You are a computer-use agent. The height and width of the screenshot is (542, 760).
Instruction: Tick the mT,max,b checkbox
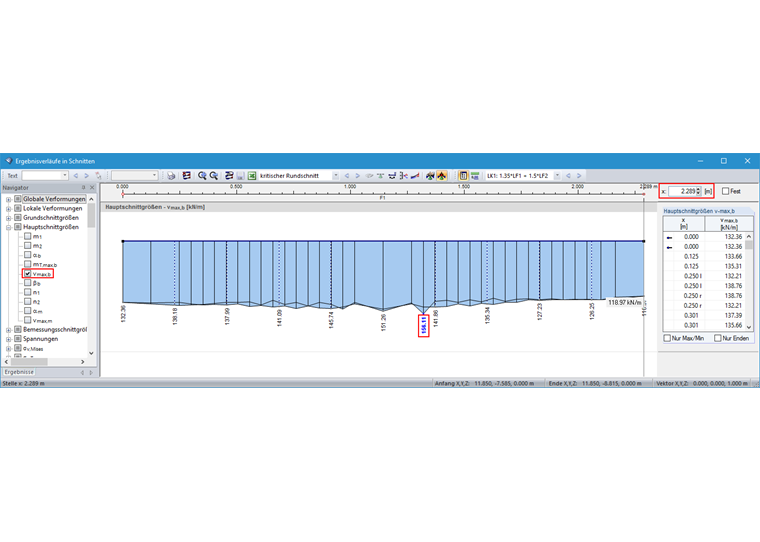coord(28,264)
